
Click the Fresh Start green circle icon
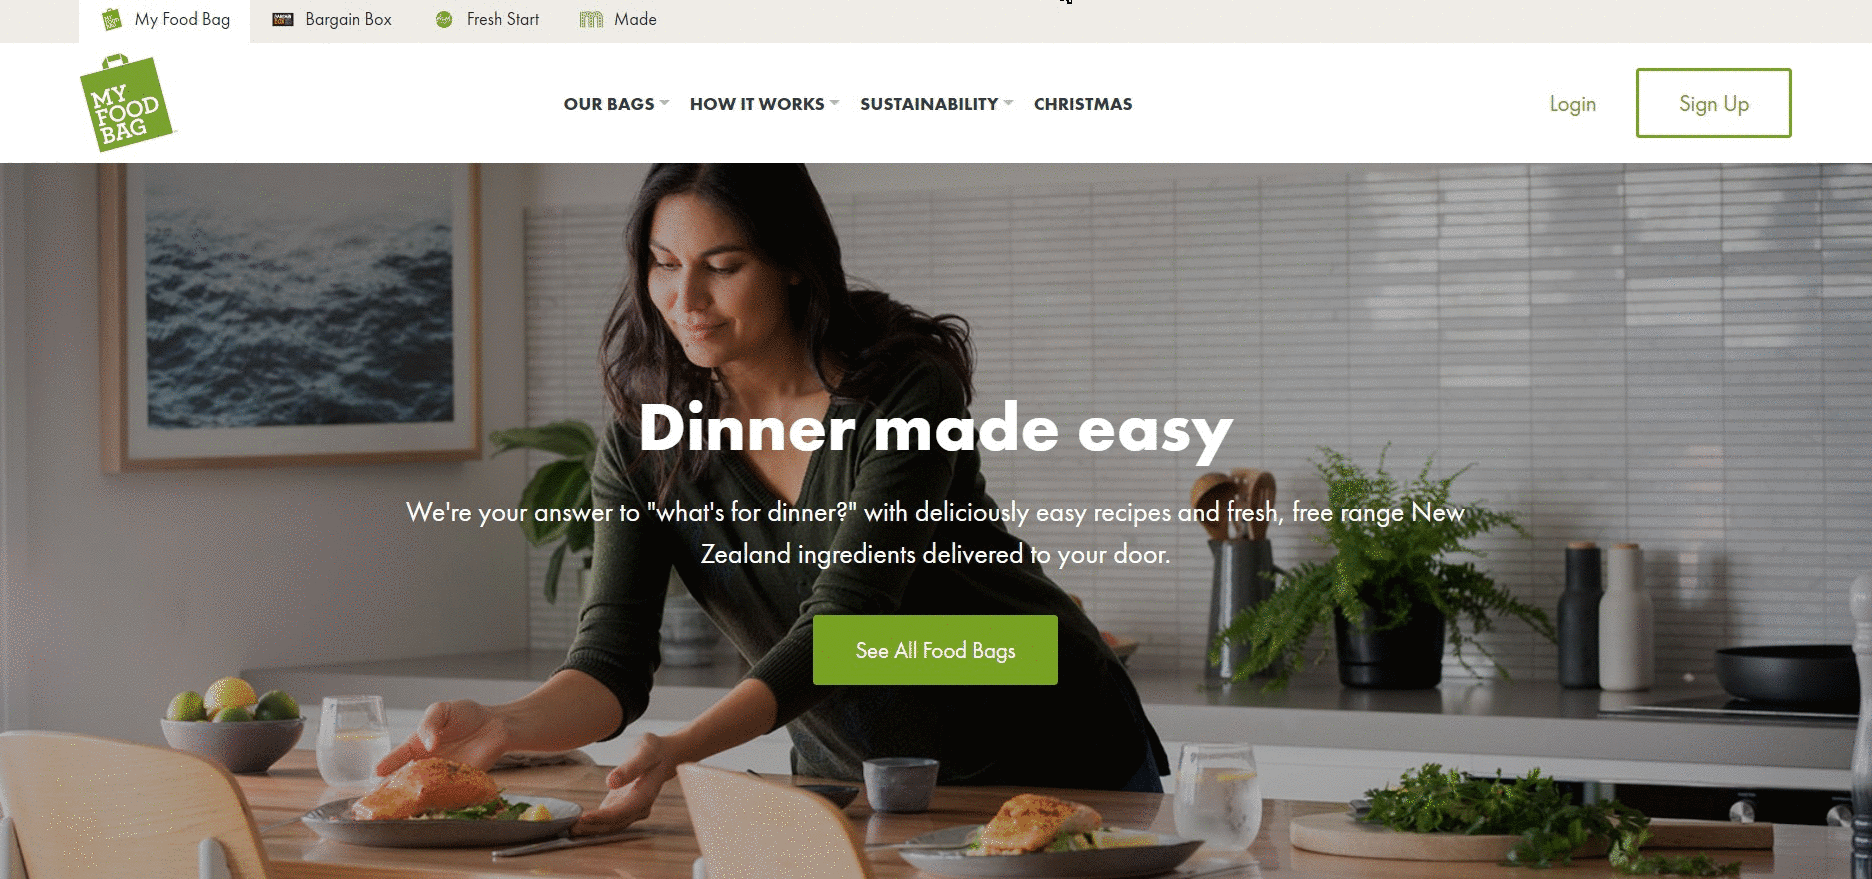(444, 19)
